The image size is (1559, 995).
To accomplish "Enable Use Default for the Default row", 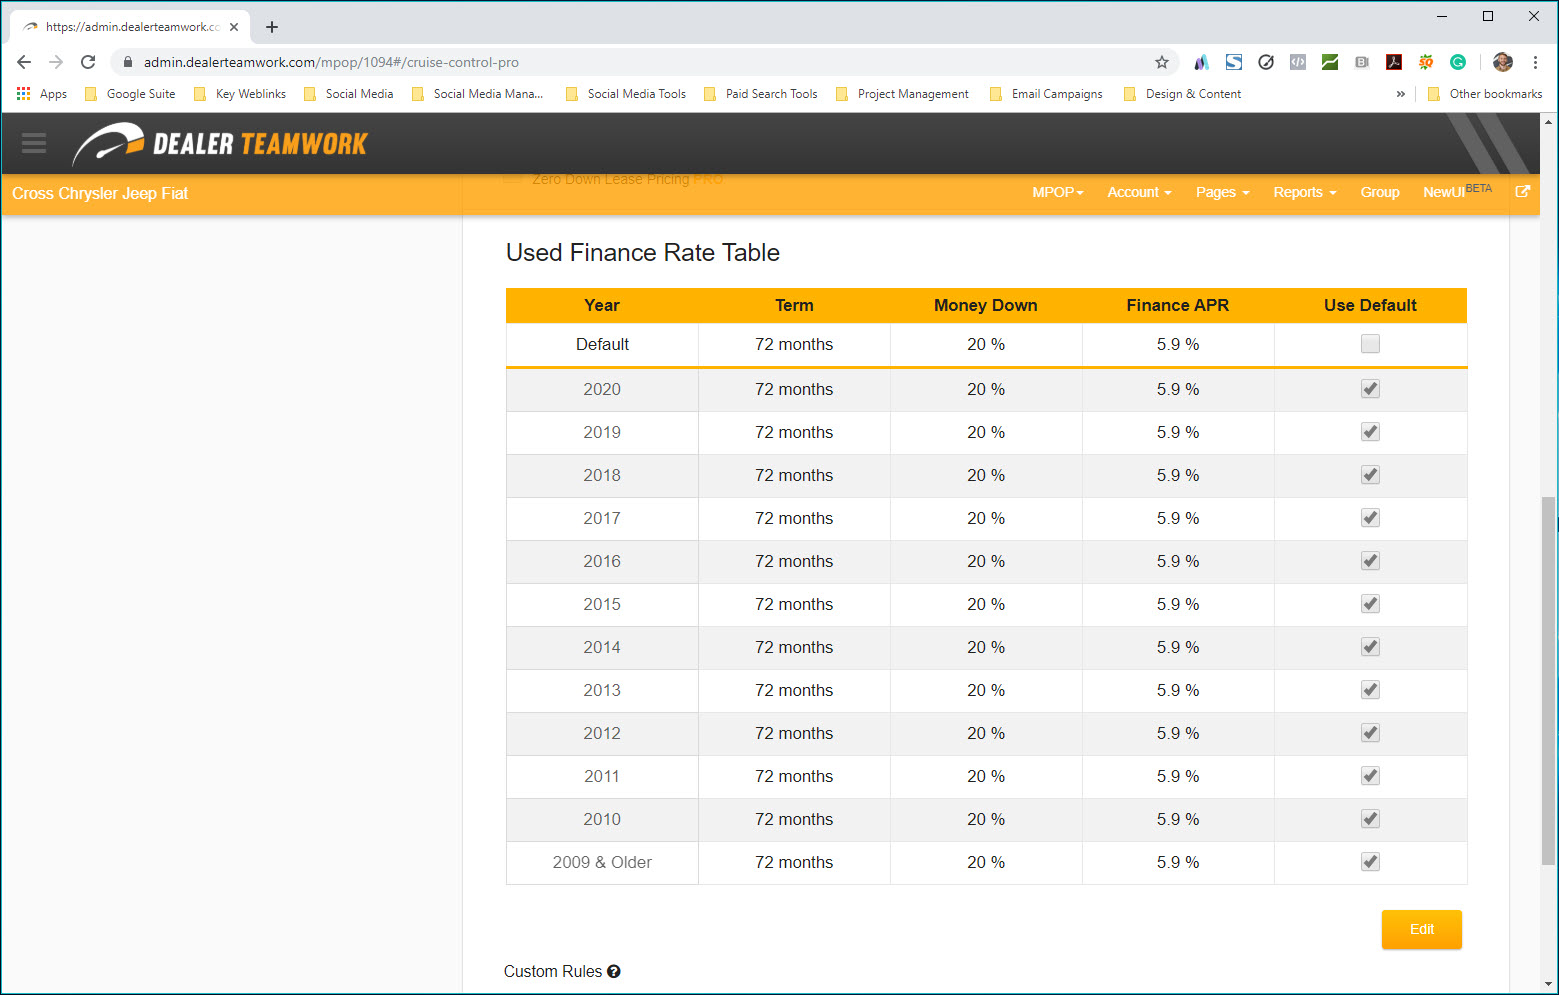I will click(1370, 343).
